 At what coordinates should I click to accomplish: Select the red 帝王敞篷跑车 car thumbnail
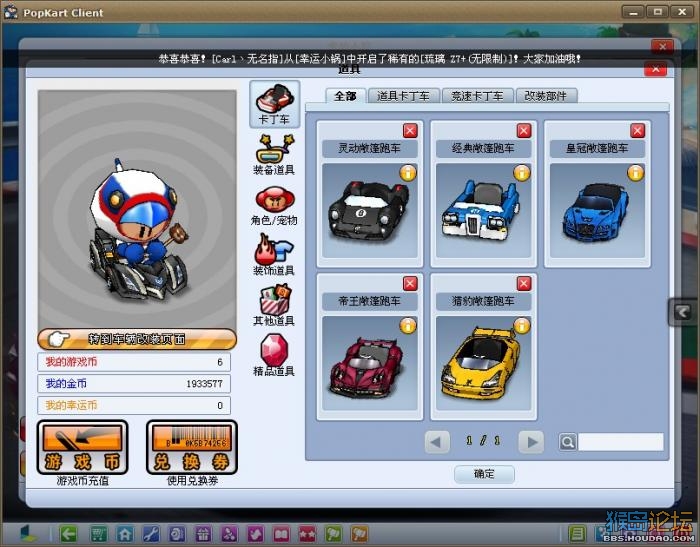click(x=369, y=363)
